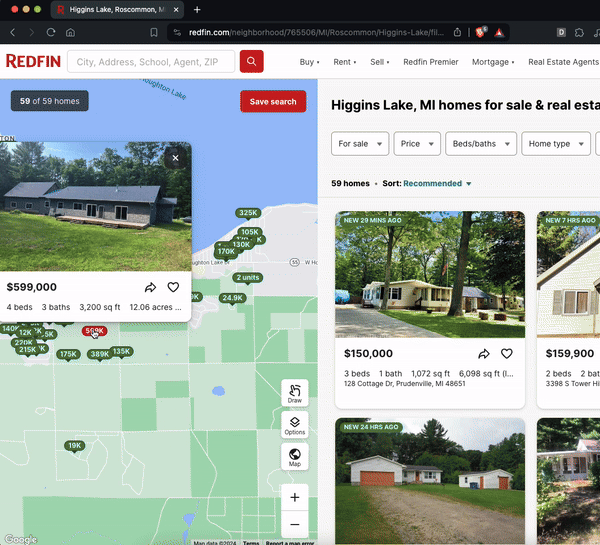Open site settings icon in the address bar
Screen dimensions: 600x545
[177, 33]
